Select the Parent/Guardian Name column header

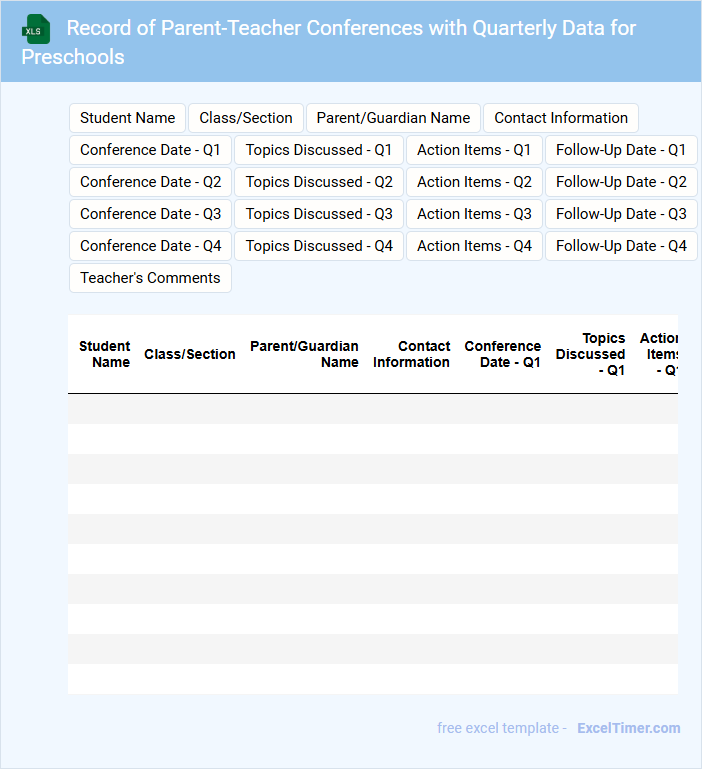pos(304,354)
